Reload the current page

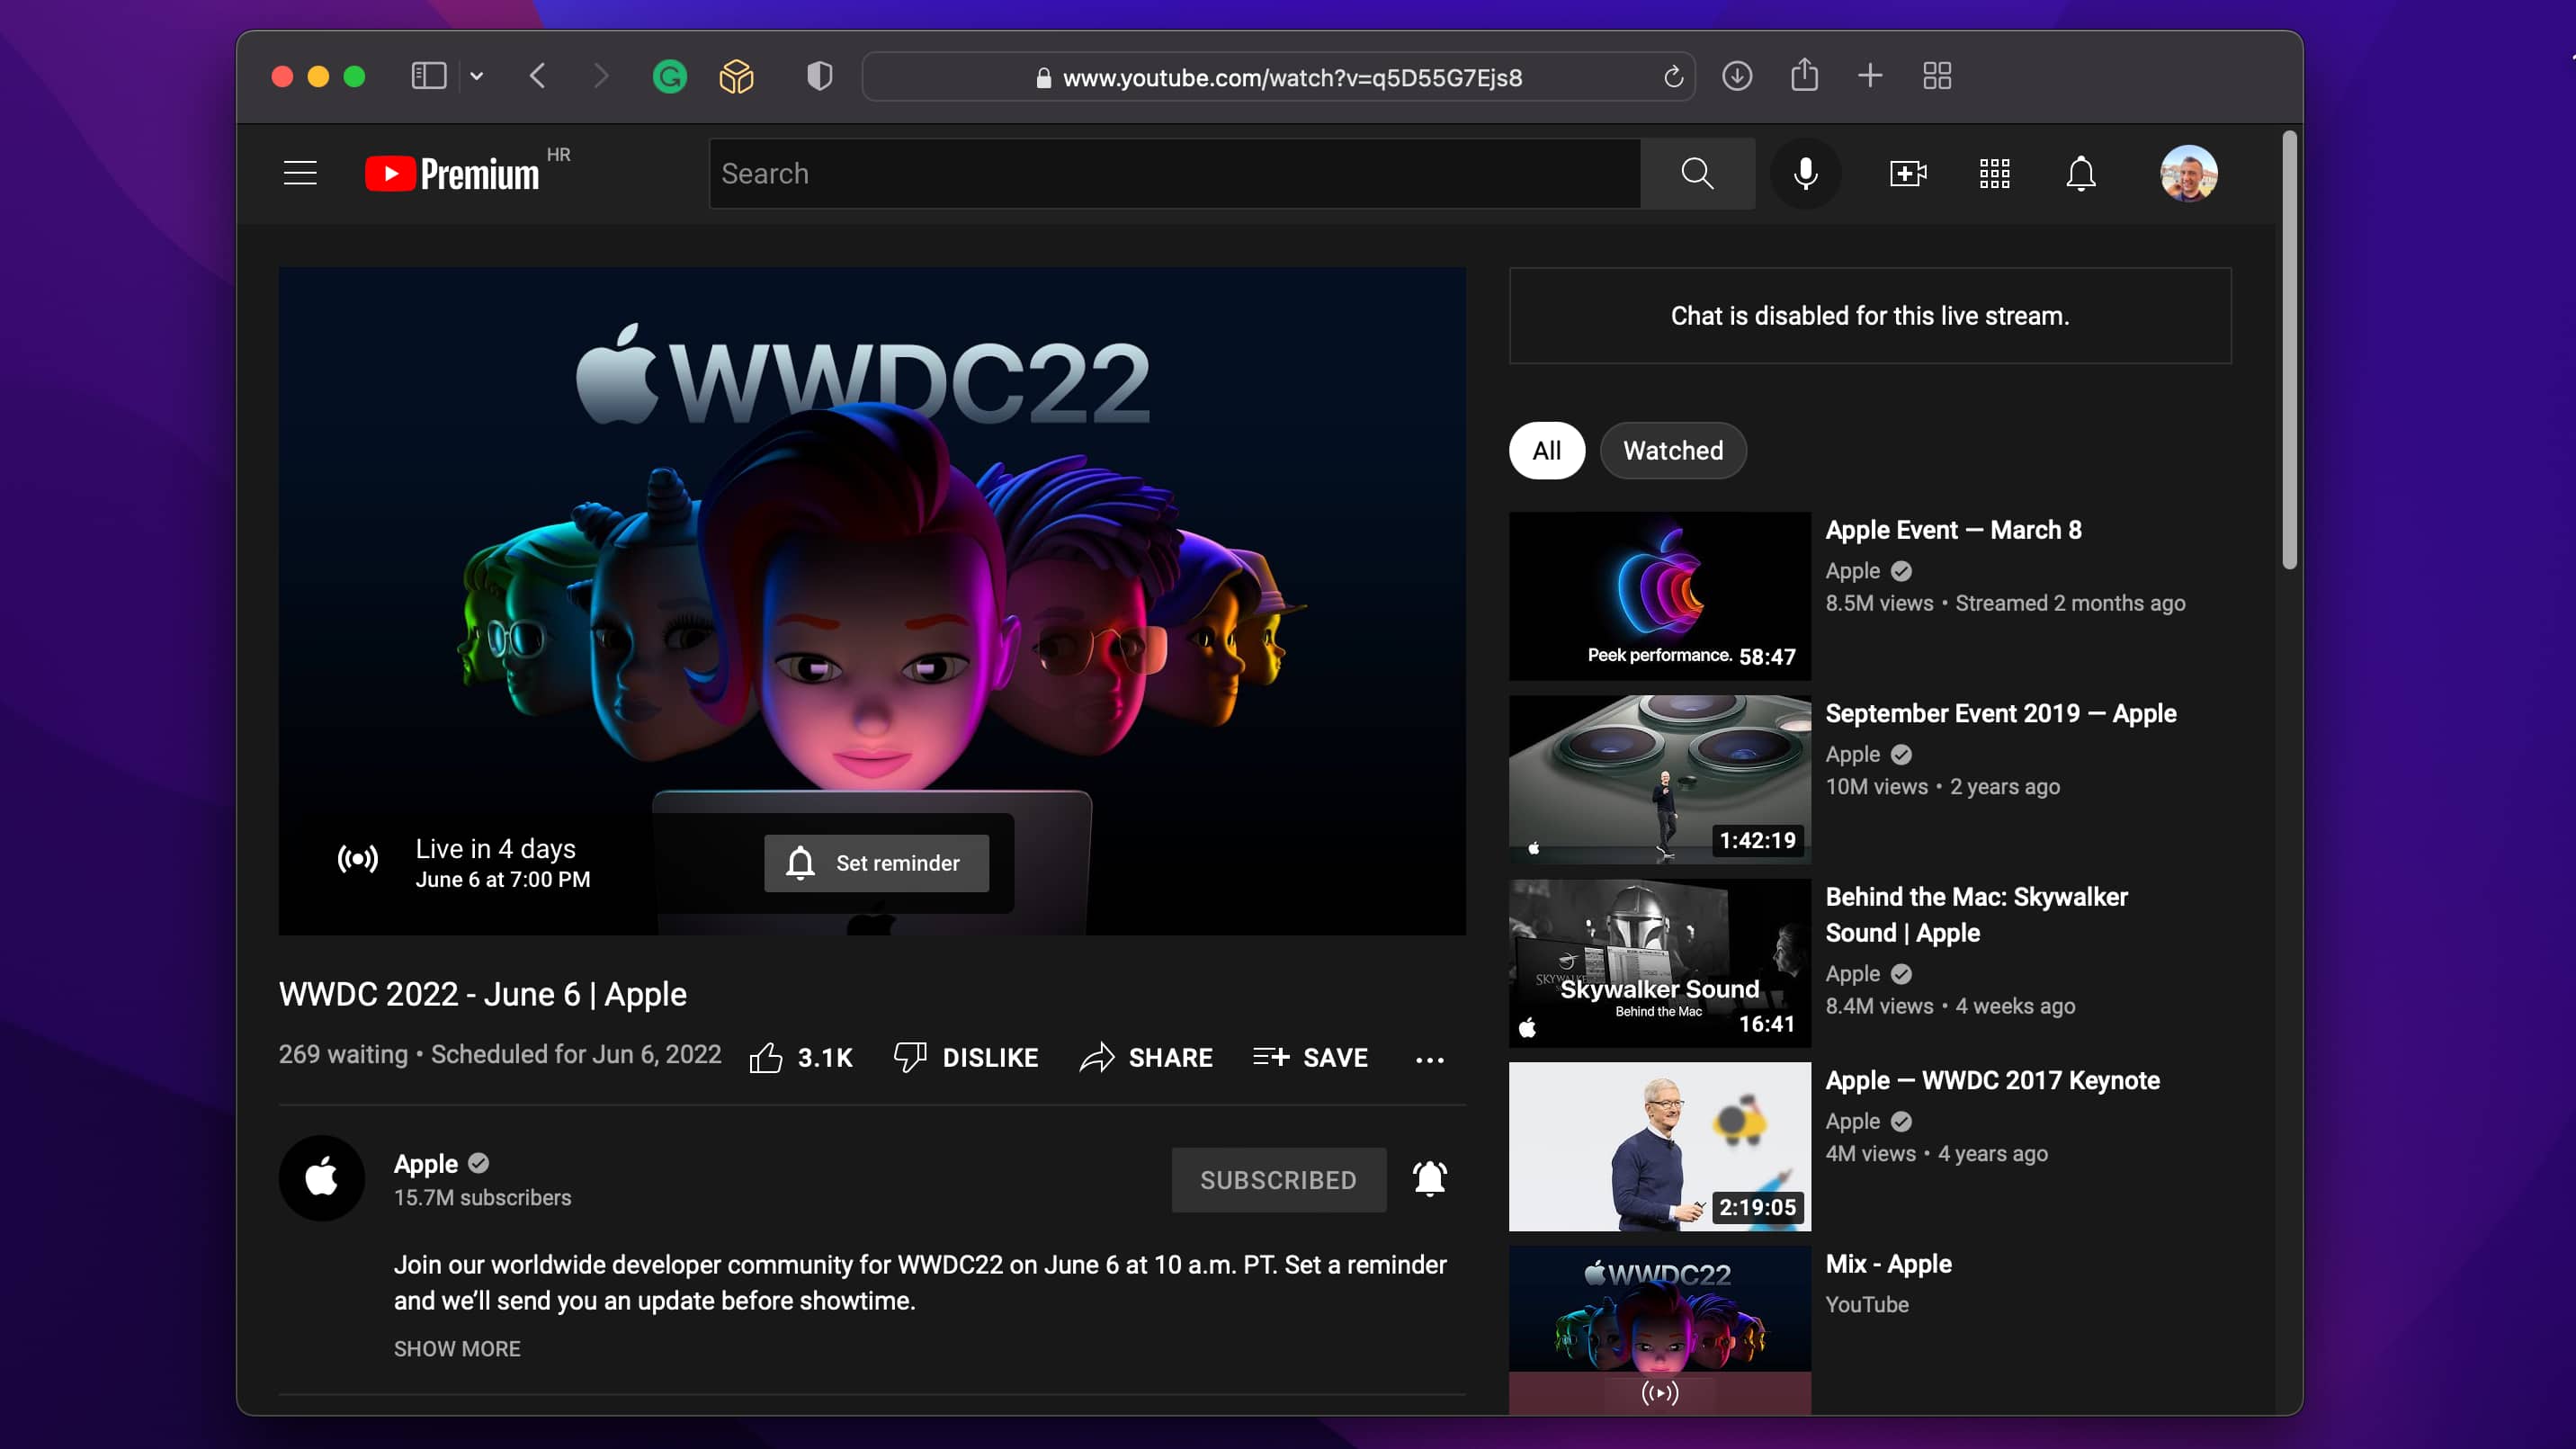1673,77
